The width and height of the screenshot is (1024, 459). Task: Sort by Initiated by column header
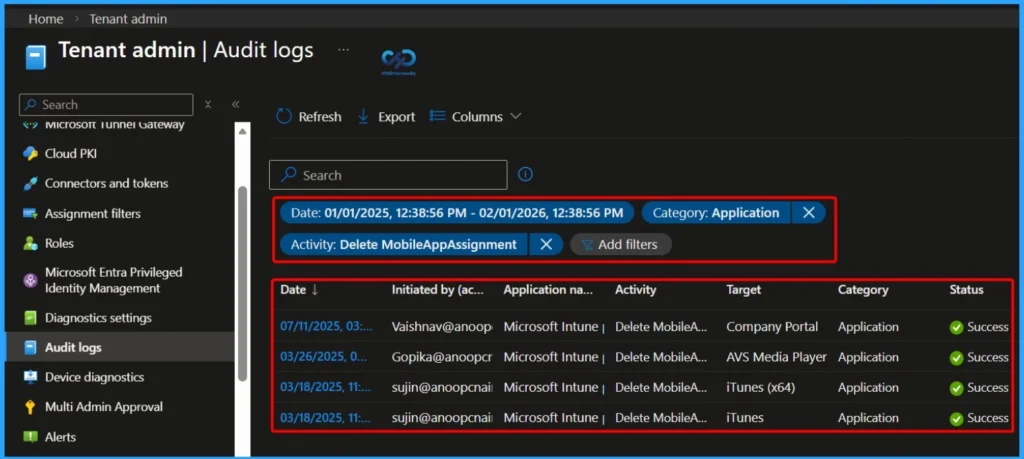click(438, 290)
